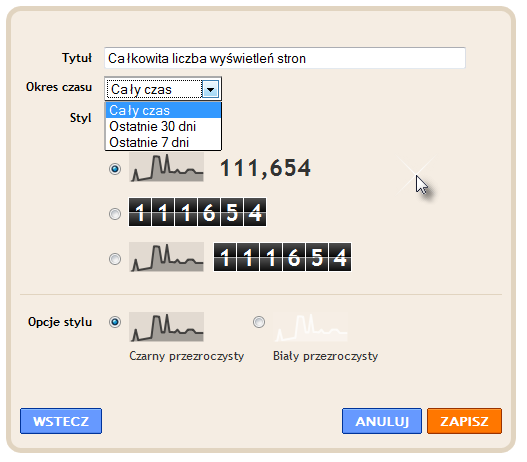The height and width of the screenshot is (462, 527).
Task: Select the graph with plain number style radio
Action: pos(115,169)
